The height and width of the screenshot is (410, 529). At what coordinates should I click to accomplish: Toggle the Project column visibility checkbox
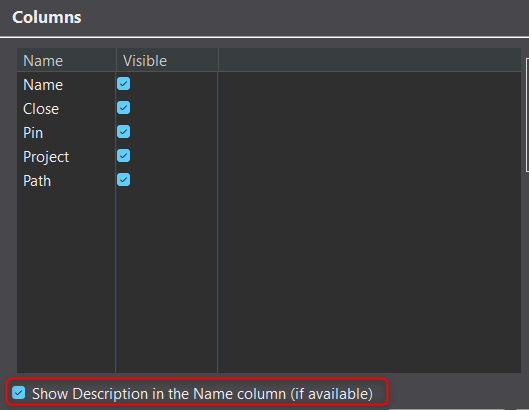[x=123, y=156]
